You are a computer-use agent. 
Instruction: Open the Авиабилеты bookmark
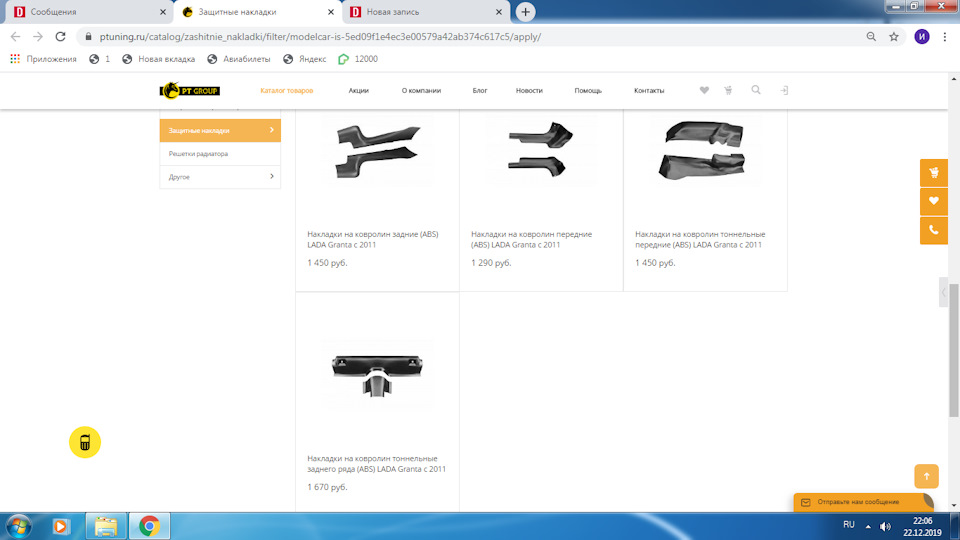point(239,59)
